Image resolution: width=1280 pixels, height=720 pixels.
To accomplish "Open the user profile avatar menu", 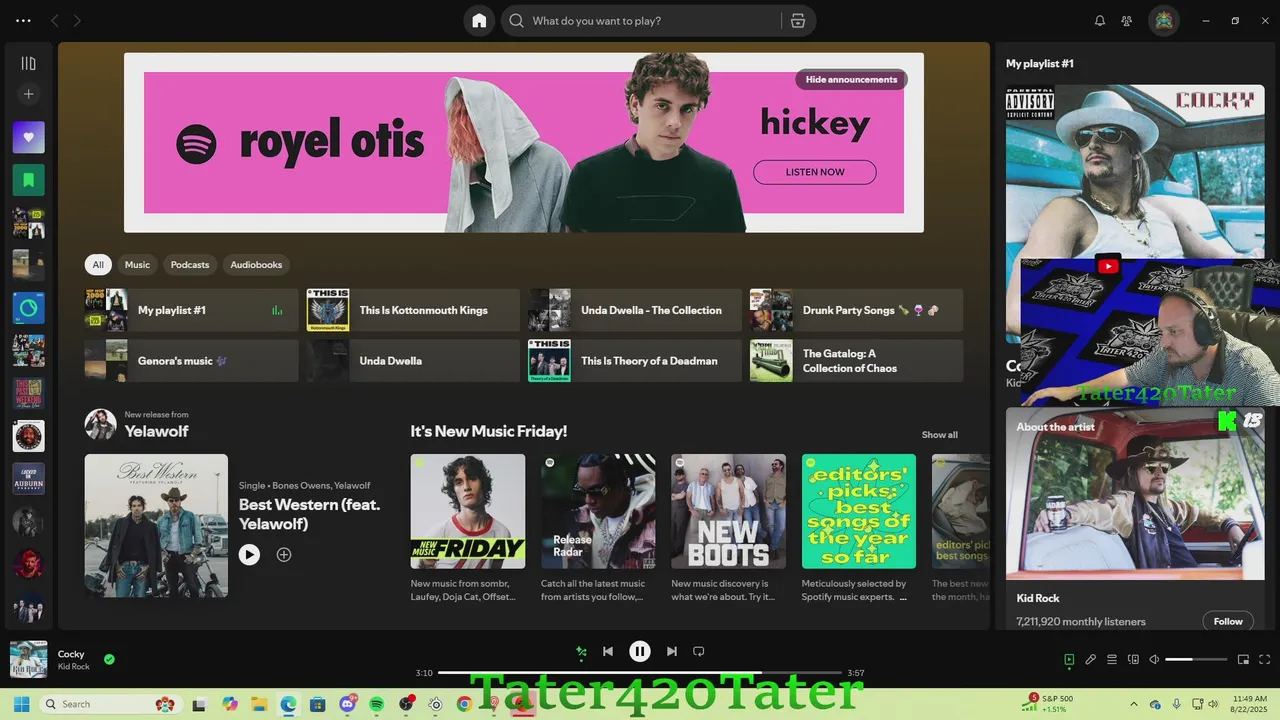I will click(1164, 20).
